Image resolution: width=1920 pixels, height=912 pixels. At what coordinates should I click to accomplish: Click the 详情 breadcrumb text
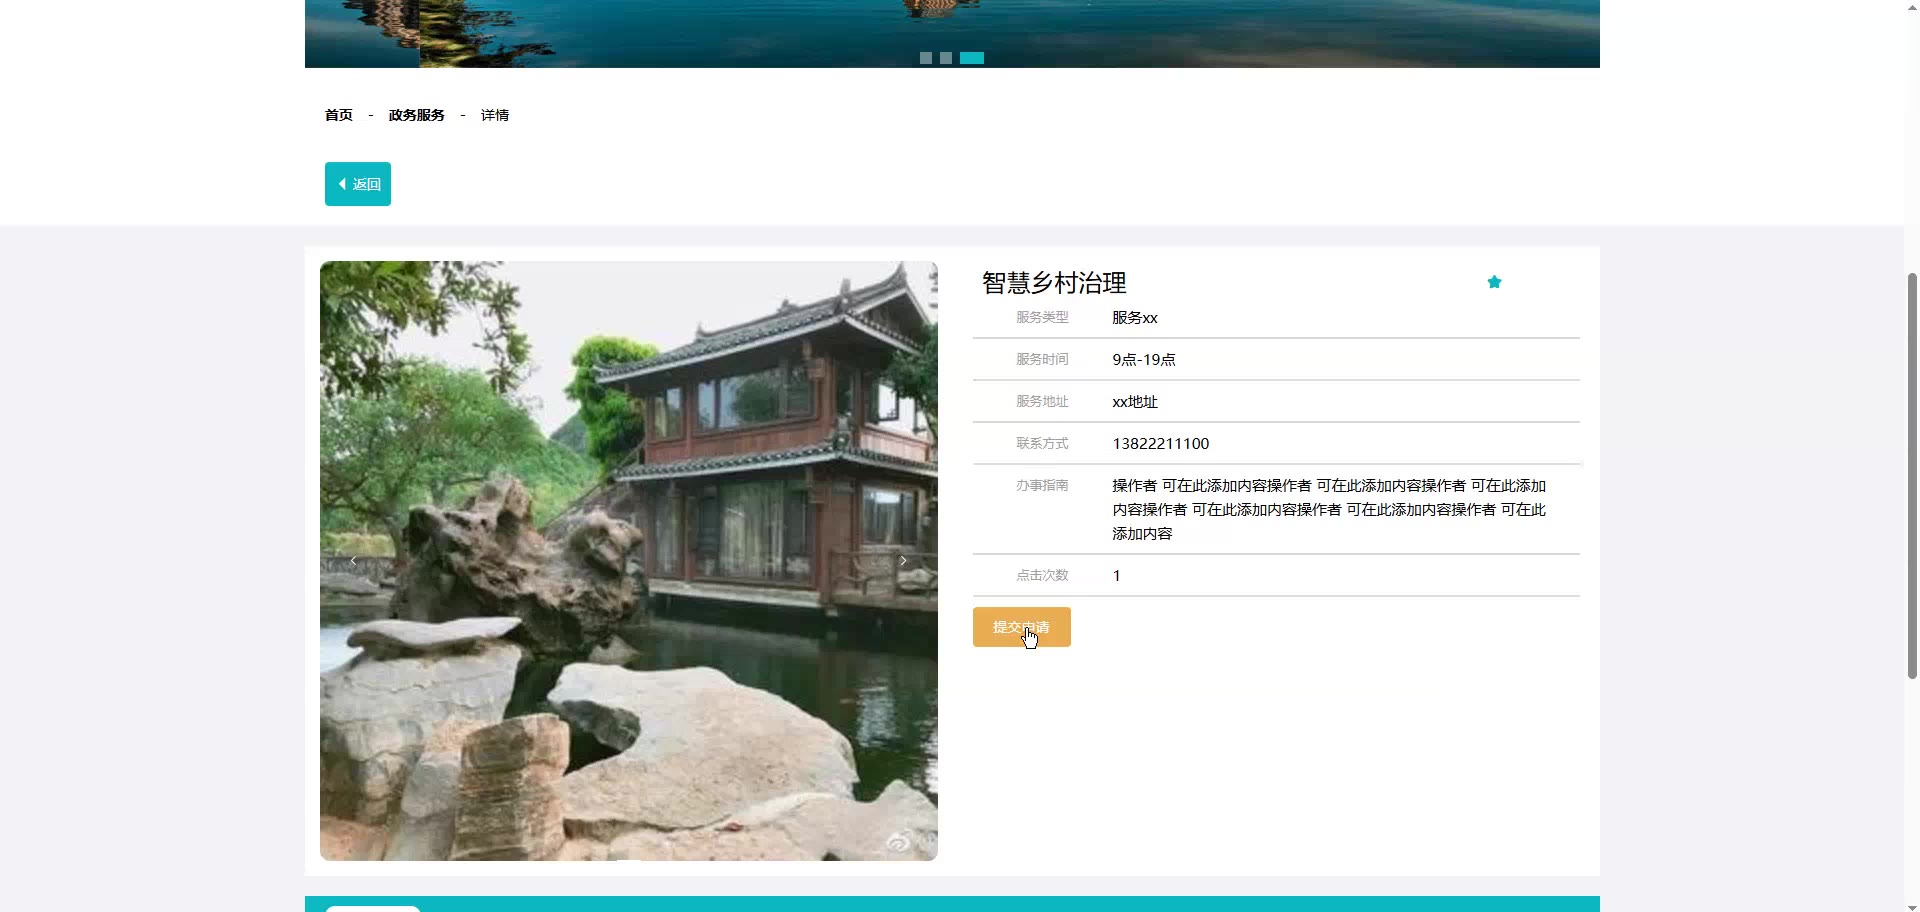[495, 115]
